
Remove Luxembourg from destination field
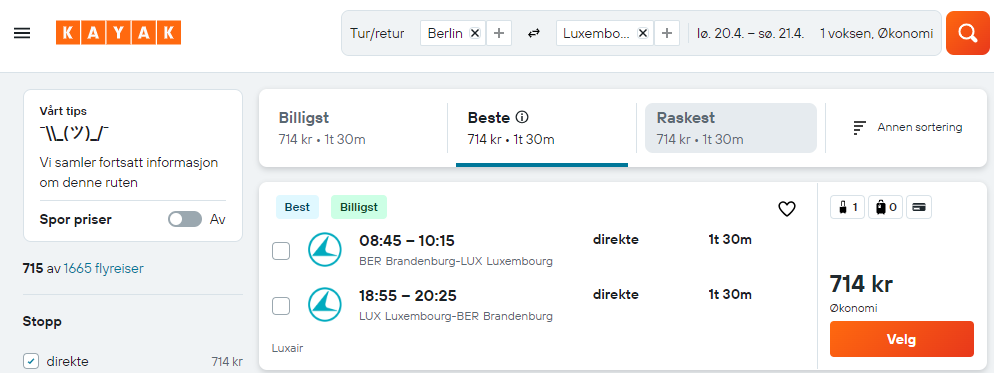[x=642, y=33]
